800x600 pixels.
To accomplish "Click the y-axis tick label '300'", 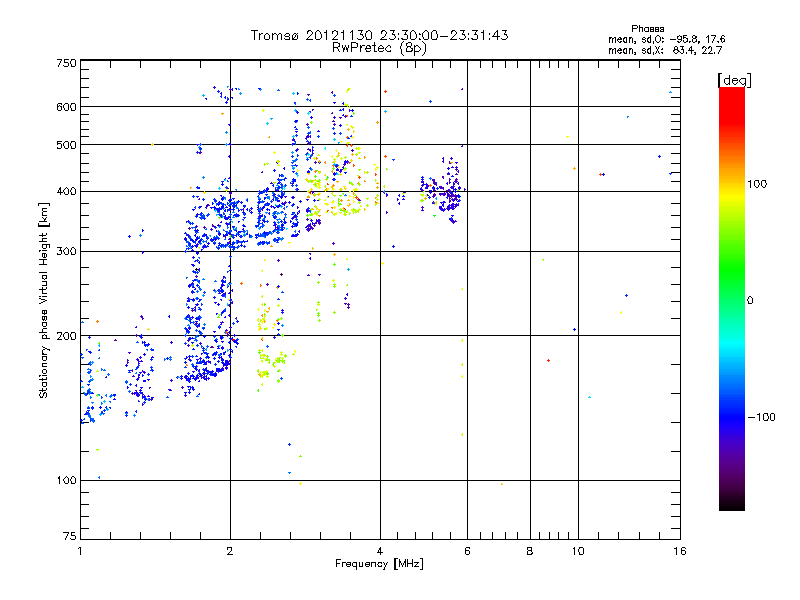I will coord(66,251).
